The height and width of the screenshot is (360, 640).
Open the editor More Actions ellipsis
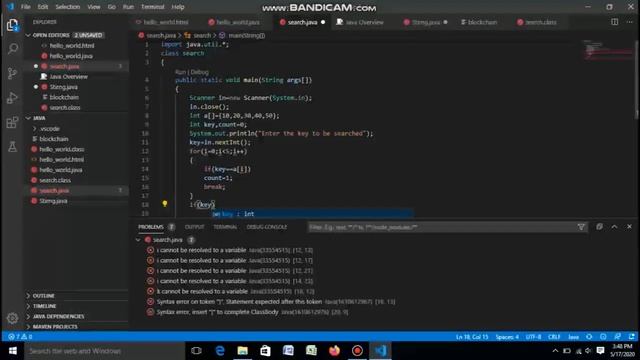(x=629, y=22)
